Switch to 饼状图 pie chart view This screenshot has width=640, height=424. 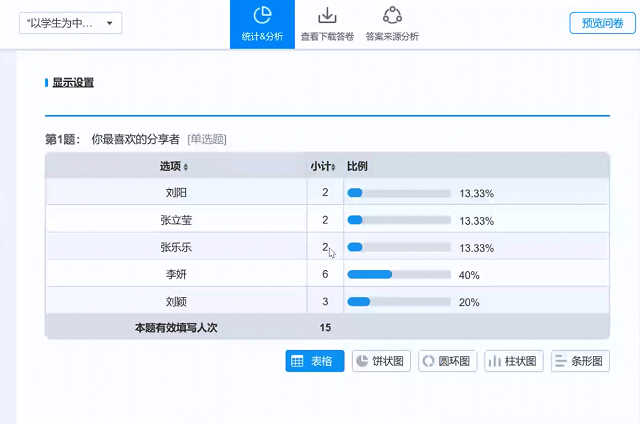(381, 361)
